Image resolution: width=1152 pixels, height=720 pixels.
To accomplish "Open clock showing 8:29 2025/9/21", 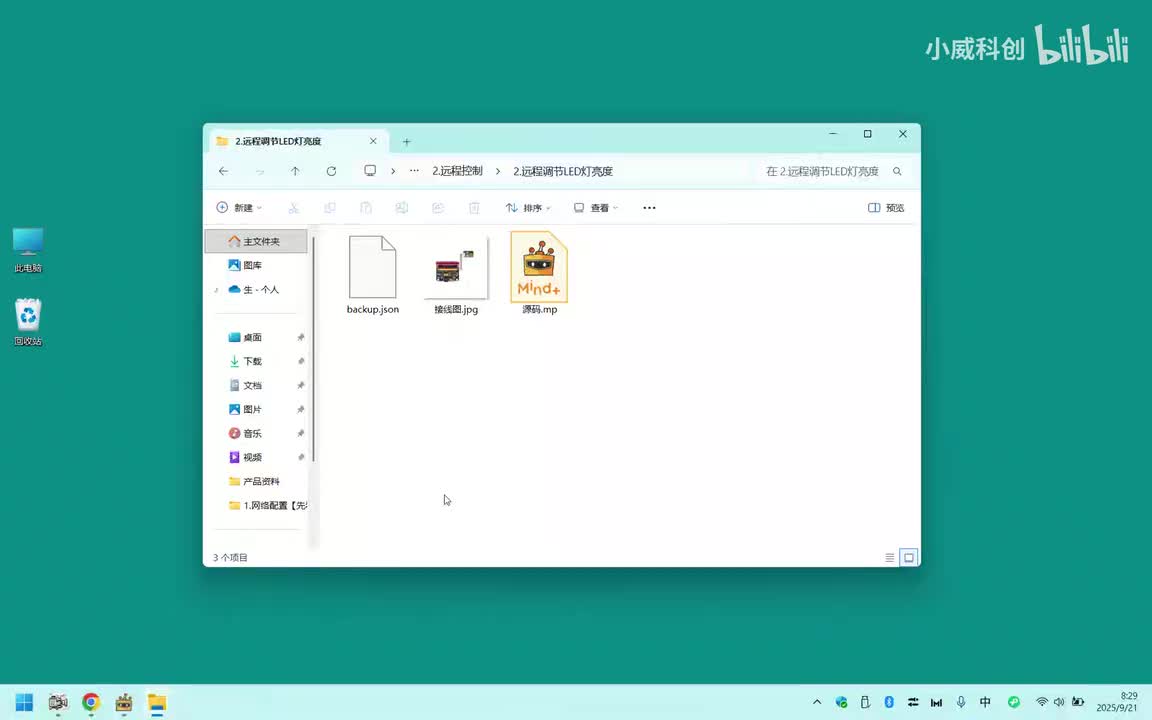I will pyautogui.click(x=1117, y=702).
